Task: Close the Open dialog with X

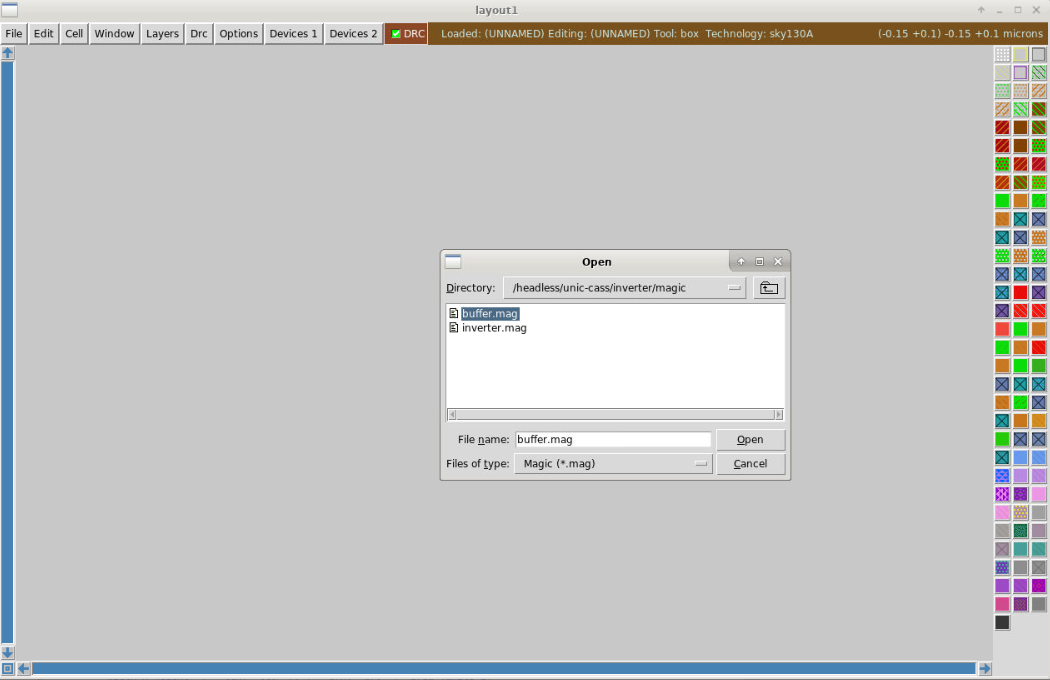Action: tap(777, 261)
